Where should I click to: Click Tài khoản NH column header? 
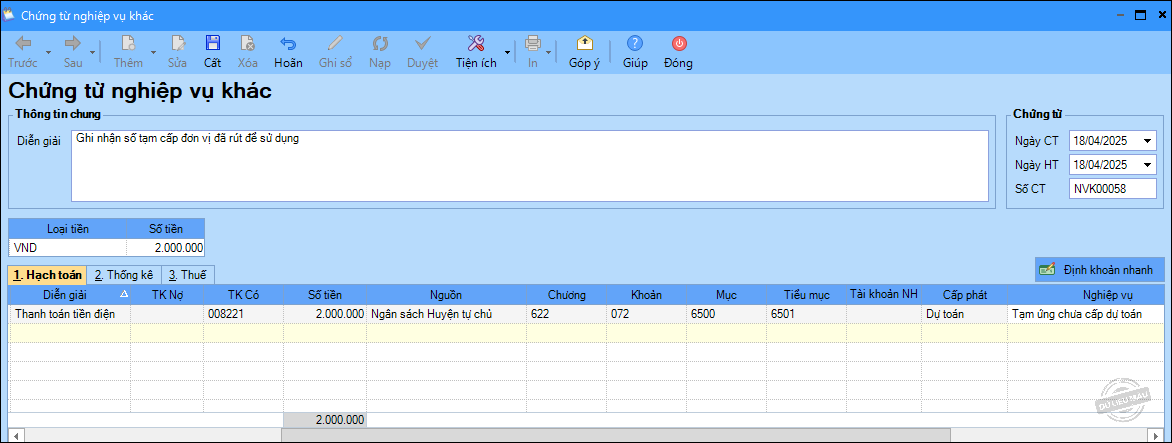(x=883, y=294)
